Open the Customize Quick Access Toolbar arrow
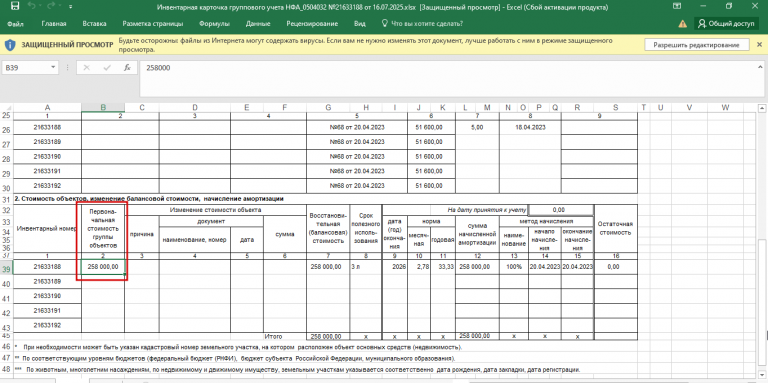 click(71, 7)
